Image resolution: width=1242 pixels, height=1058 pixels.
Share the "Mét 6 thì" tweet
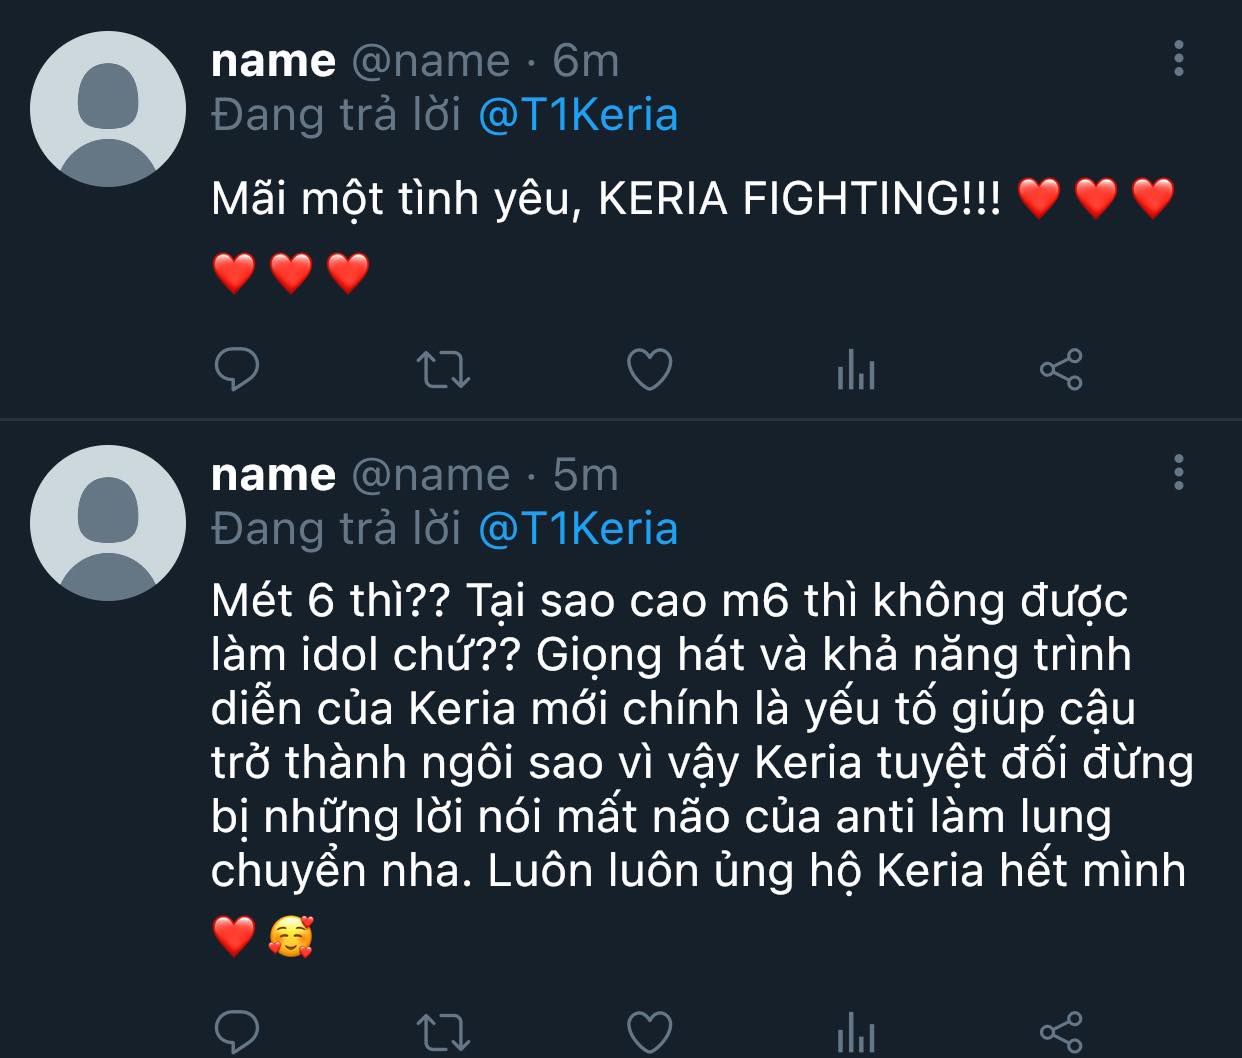point(1061,1031)
